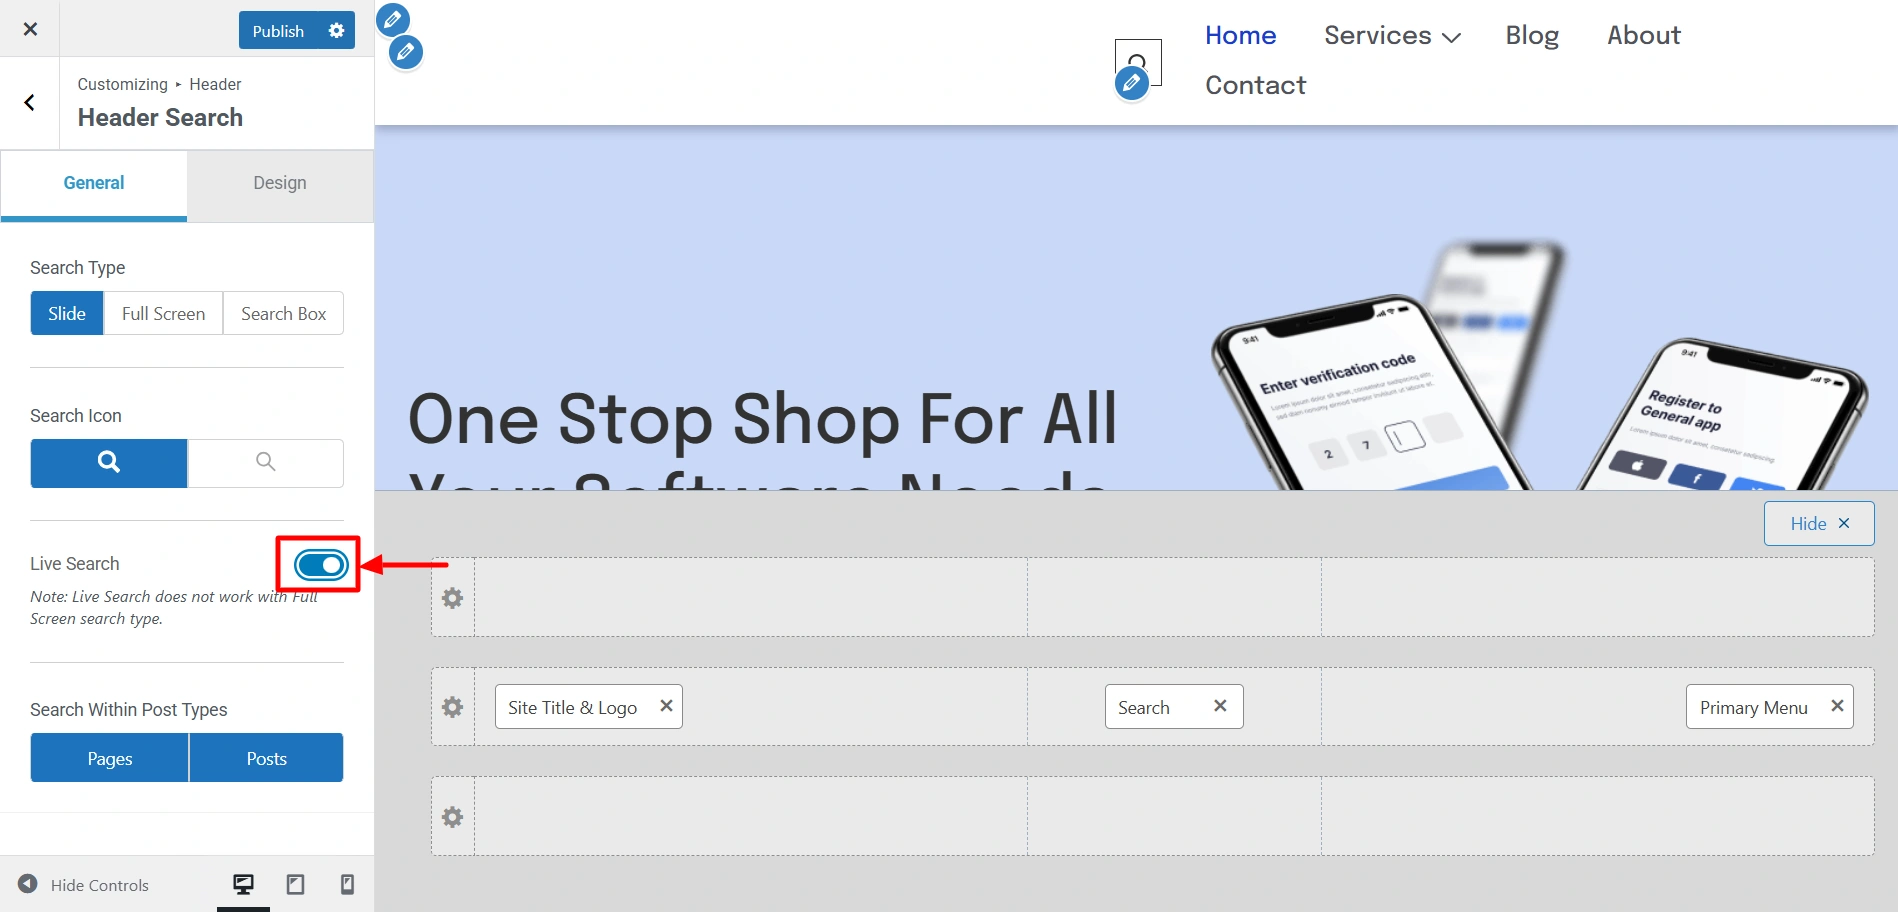The width and height of the screenshot is (1898, 912).
Task: Click the Publish button
Action: coord(278,31)
